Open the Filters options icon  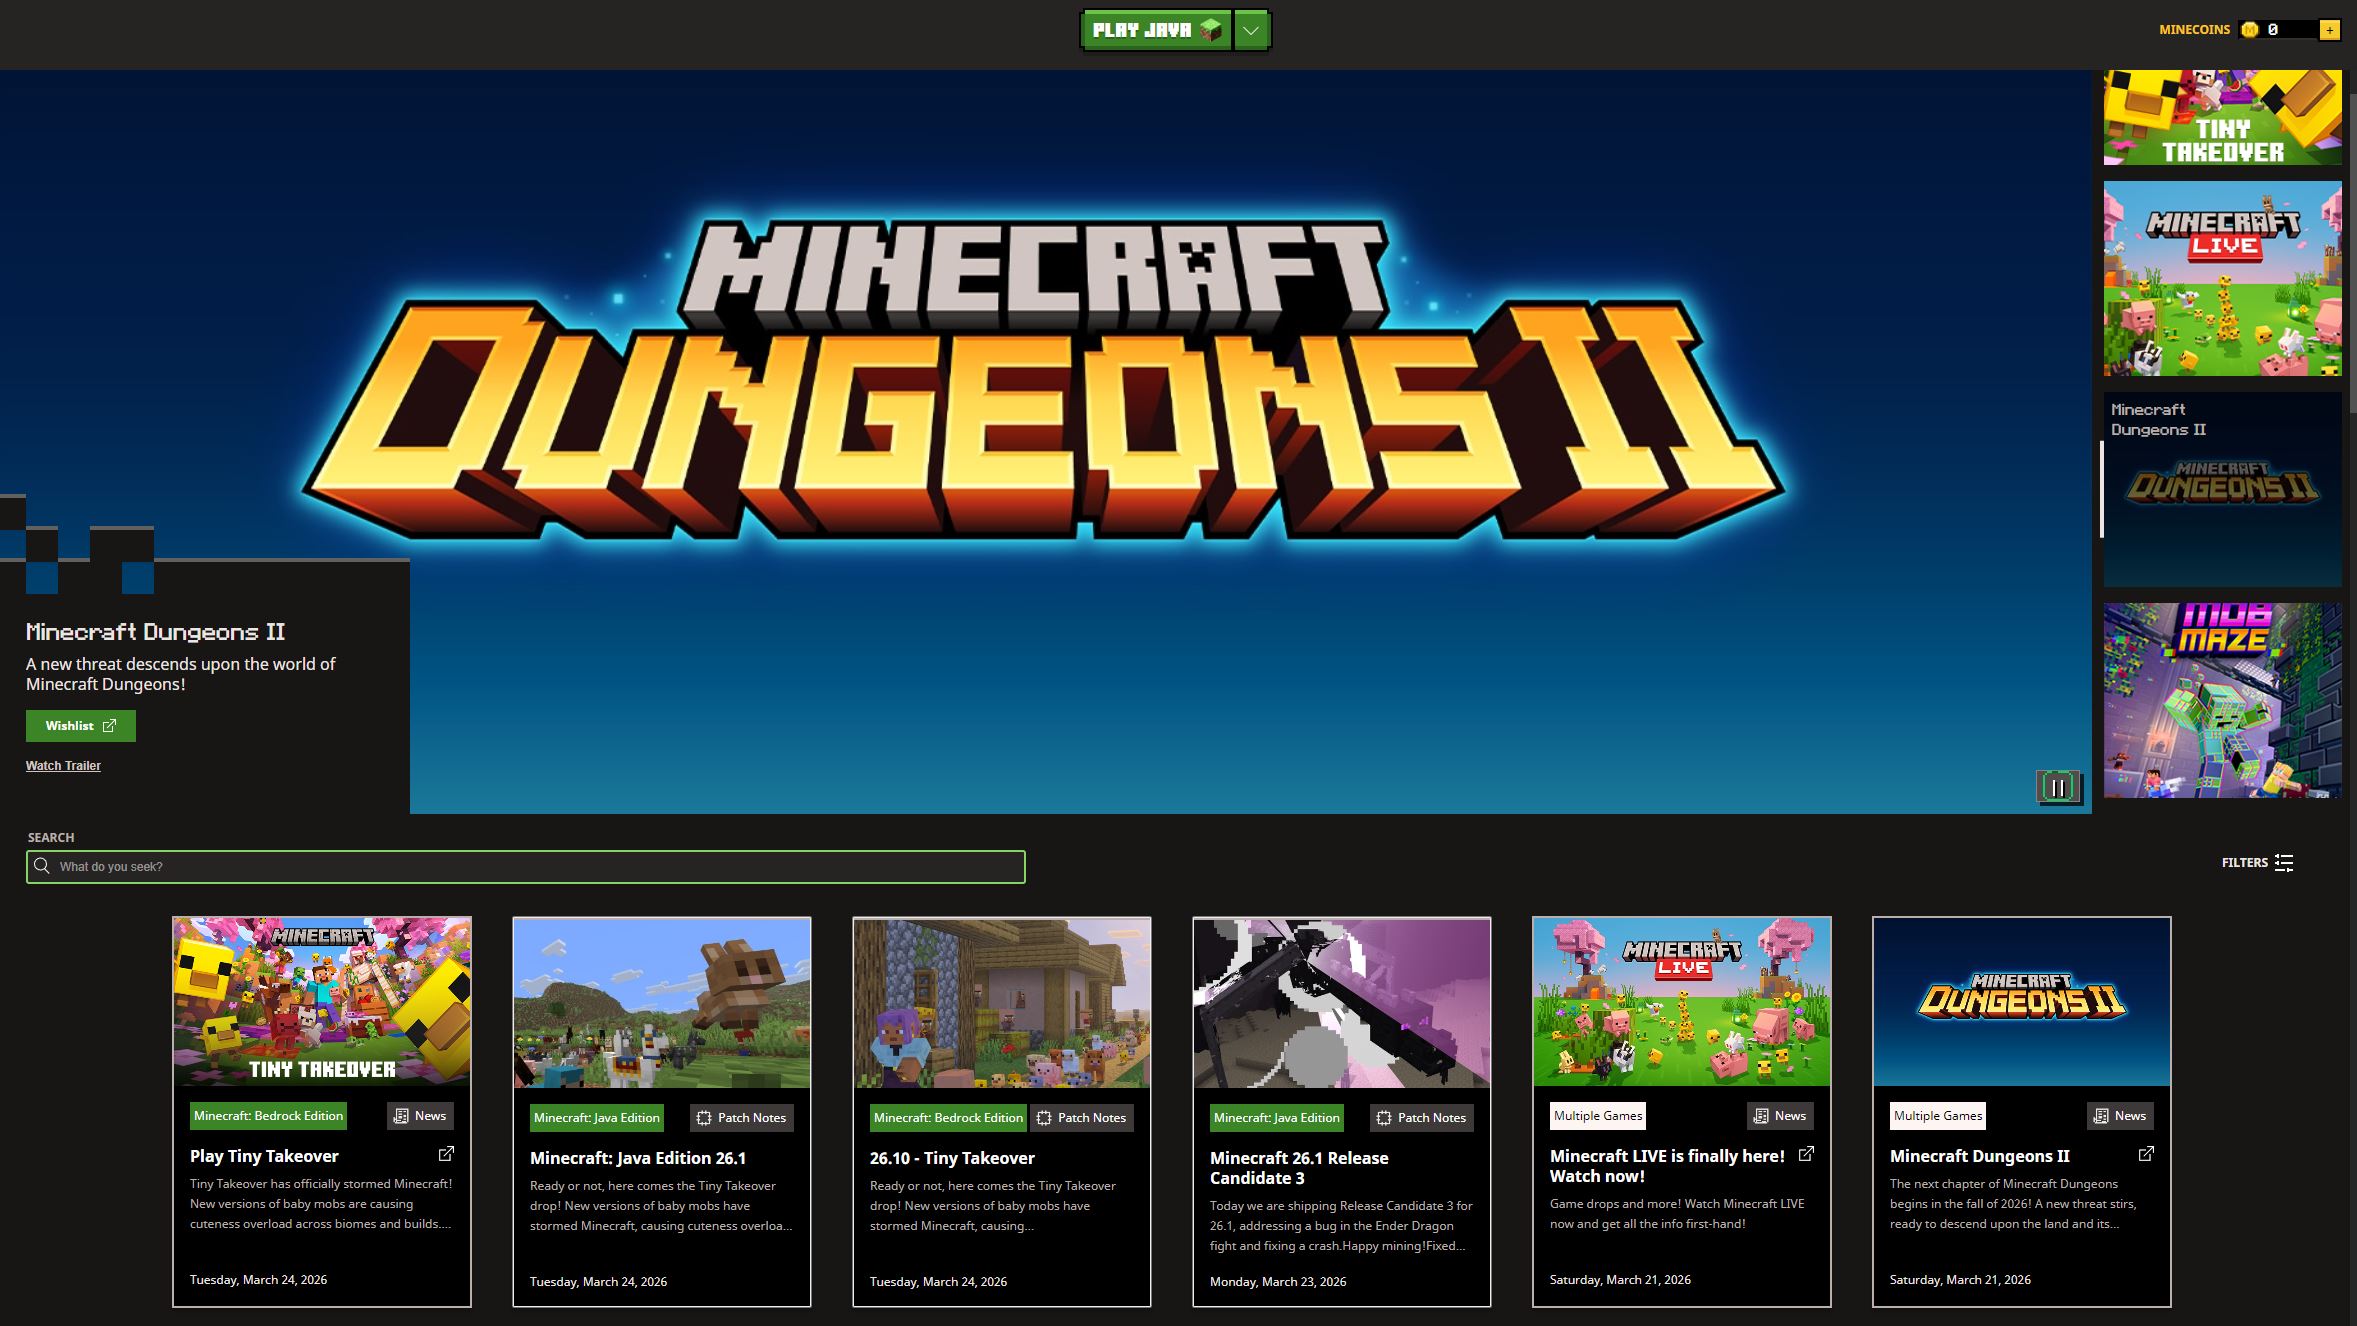click(2284, 863)
